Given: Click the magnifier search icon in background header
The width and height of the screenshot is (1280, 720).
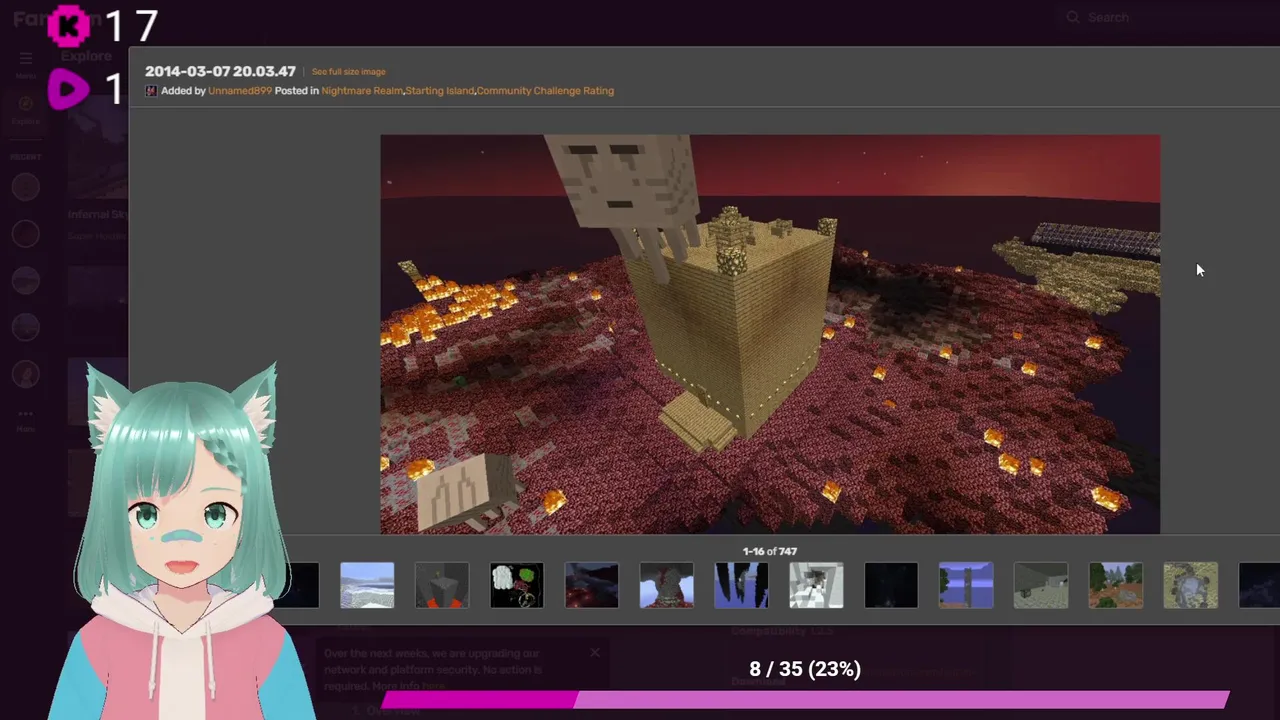Looking at the screenshot, I should 1073,17.
